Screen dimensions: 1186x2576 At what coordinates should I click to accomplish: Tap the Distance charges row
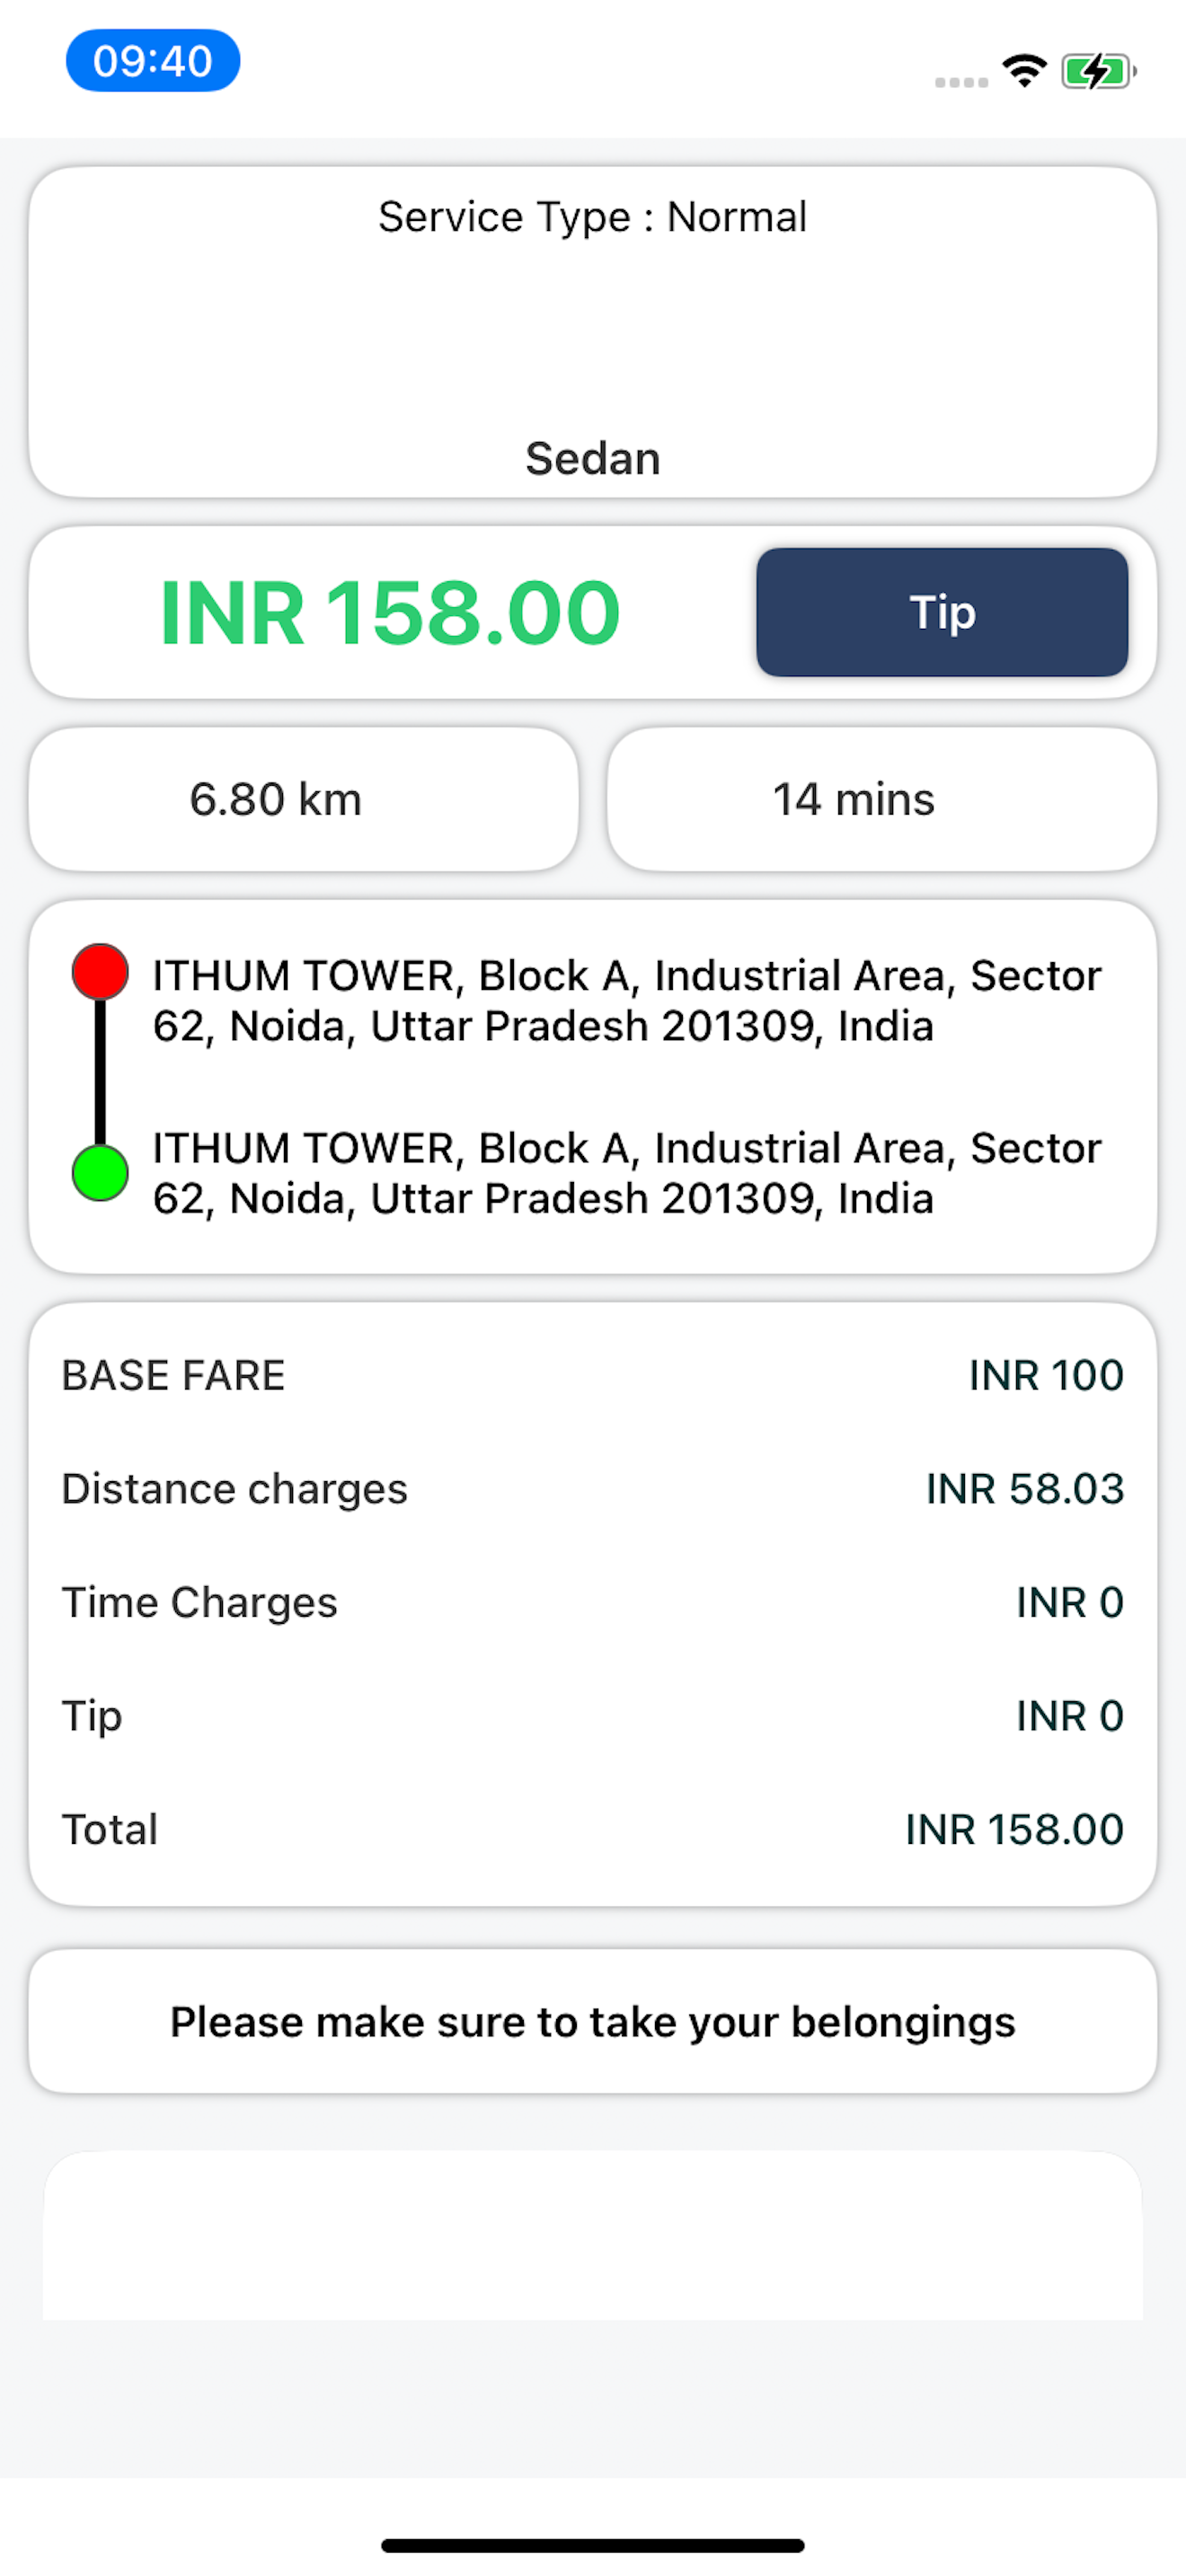(593, 1489)
